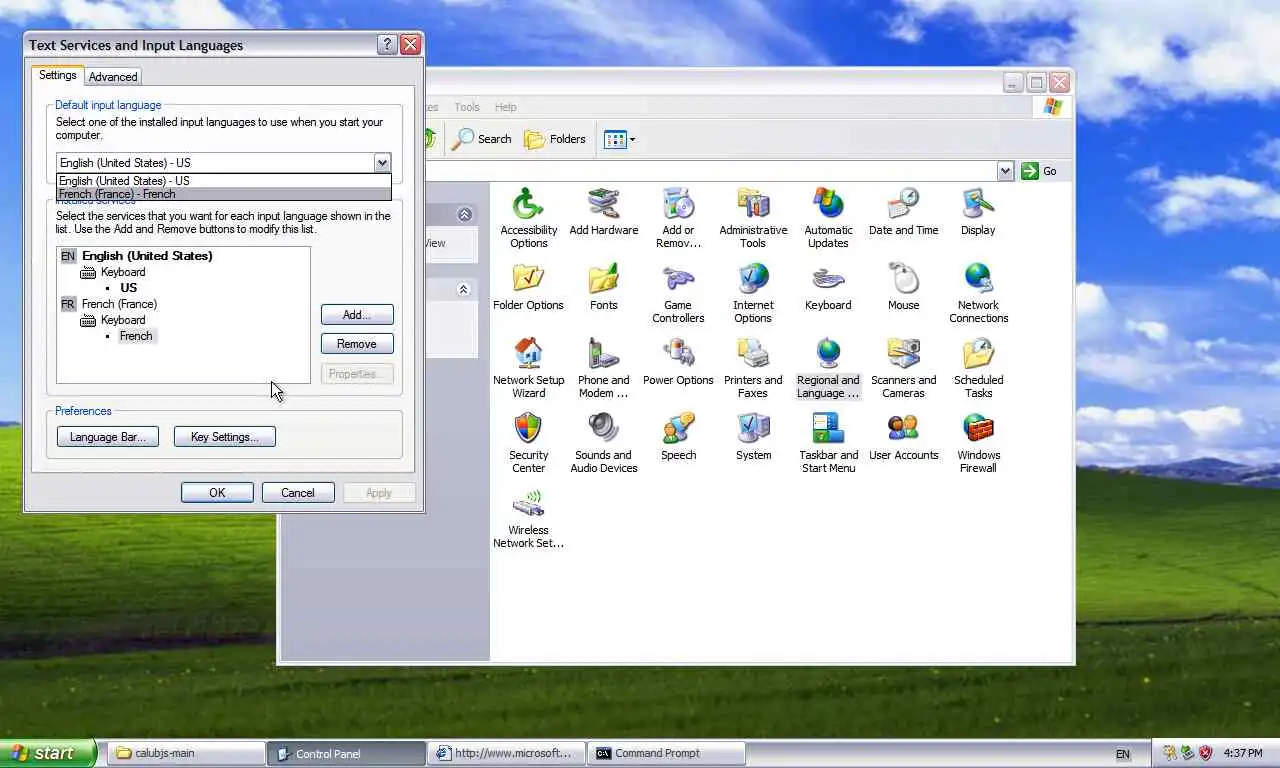Open the Help menu in Control Panel
Viewport: 1280px width, 768px height.
tap(506, 107)
